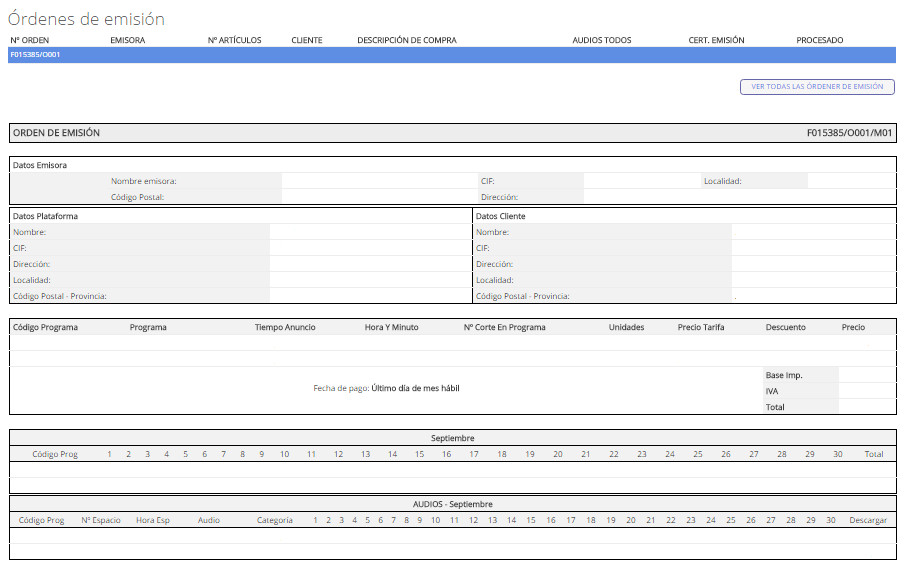
Task: Click the Audio column header beside Hora Esp
Action: [x=209, y=520]
